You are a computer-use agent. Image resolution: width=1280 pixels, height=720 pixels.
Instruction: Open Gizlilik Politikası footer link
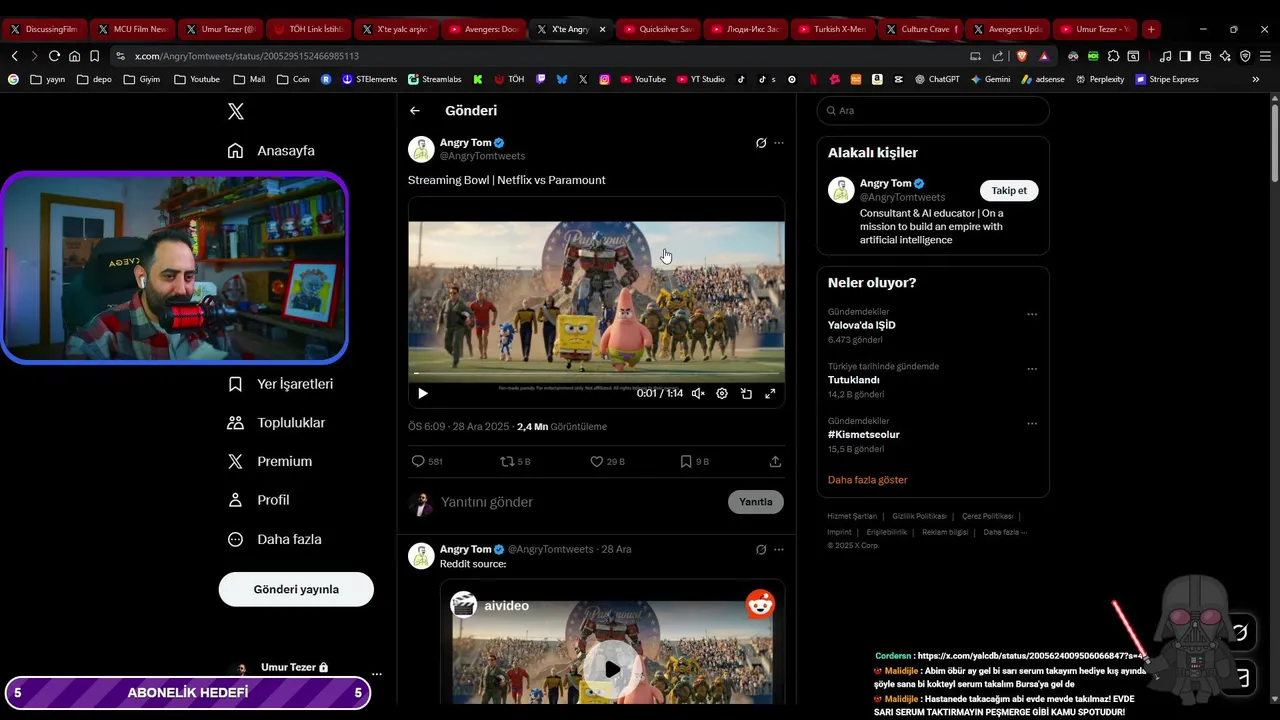pyautogui.click(x=919, y=516)
